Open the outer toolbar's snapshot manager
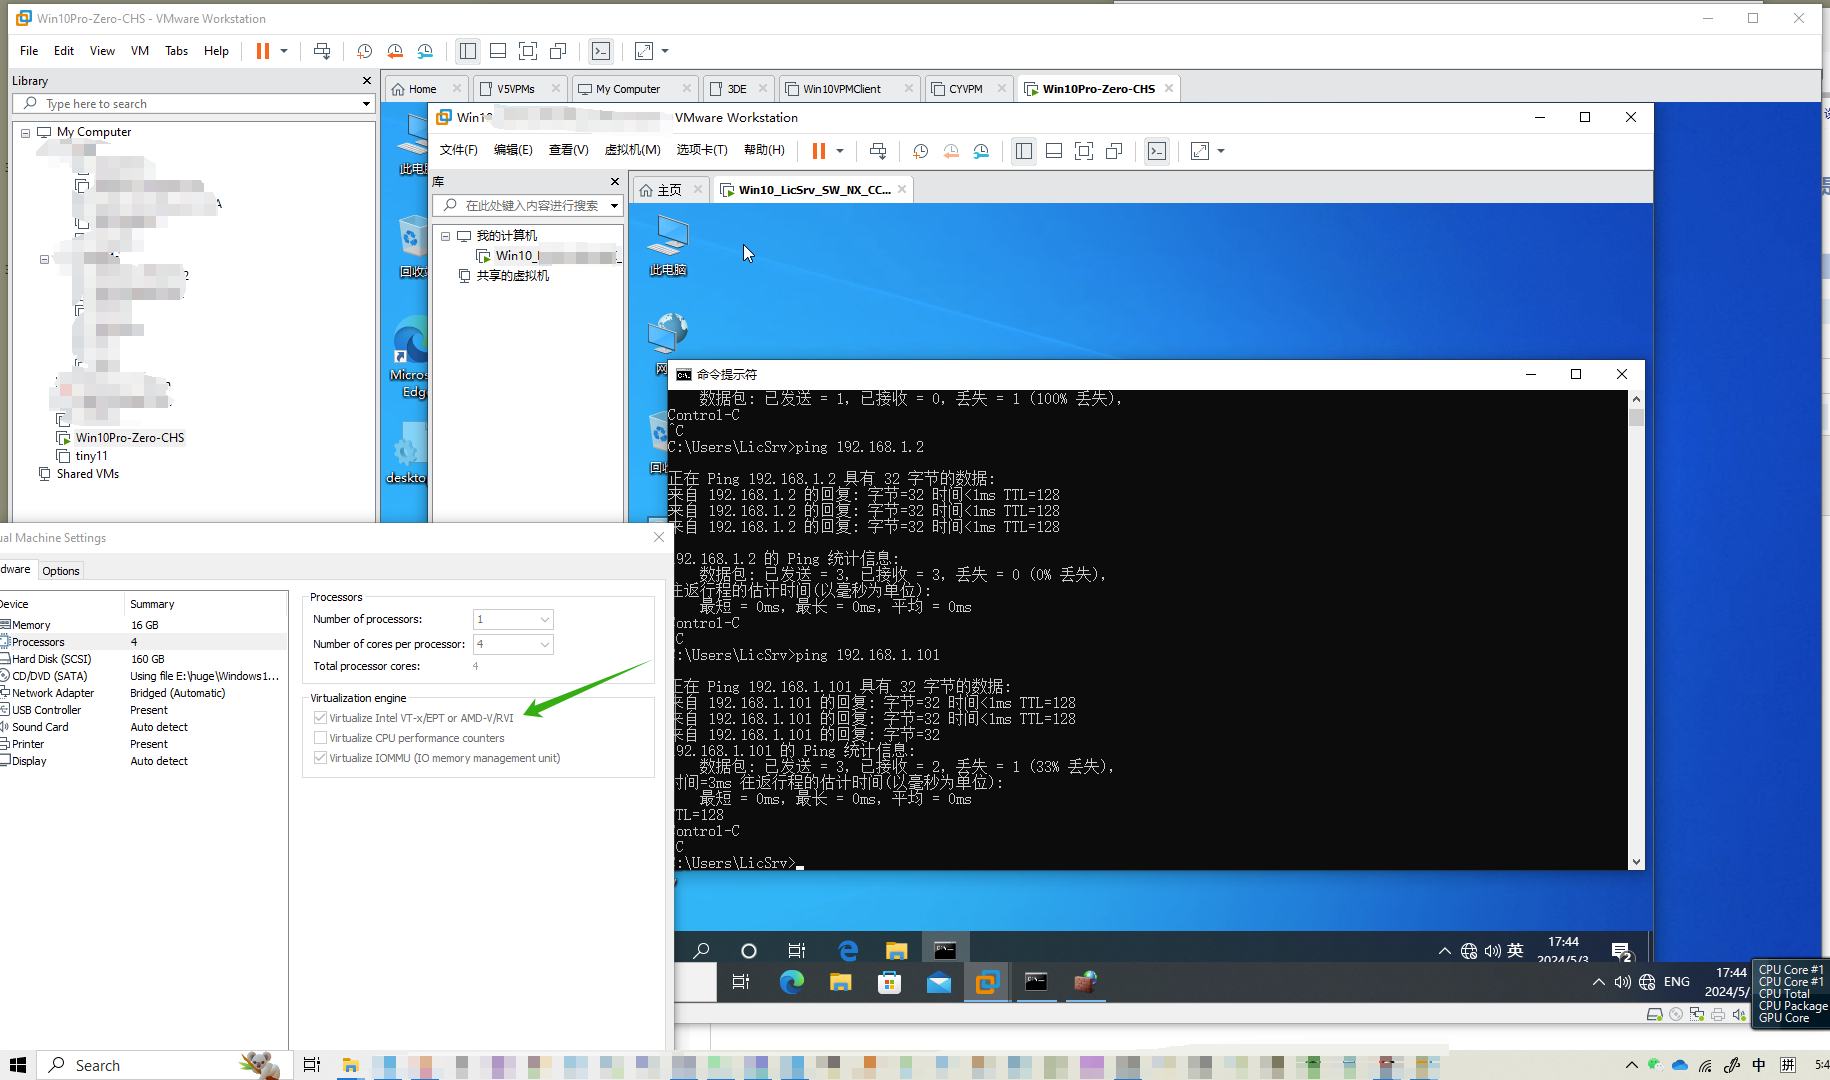Viewport: 1830px width, 1080px height. point(425,51)
